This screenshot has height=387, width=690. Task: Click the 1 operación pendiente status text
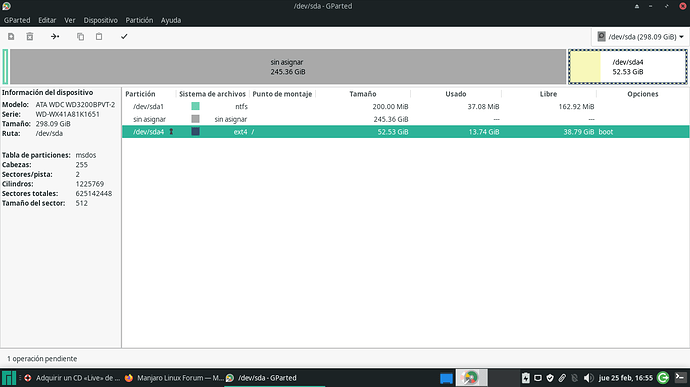coord(42,359)
